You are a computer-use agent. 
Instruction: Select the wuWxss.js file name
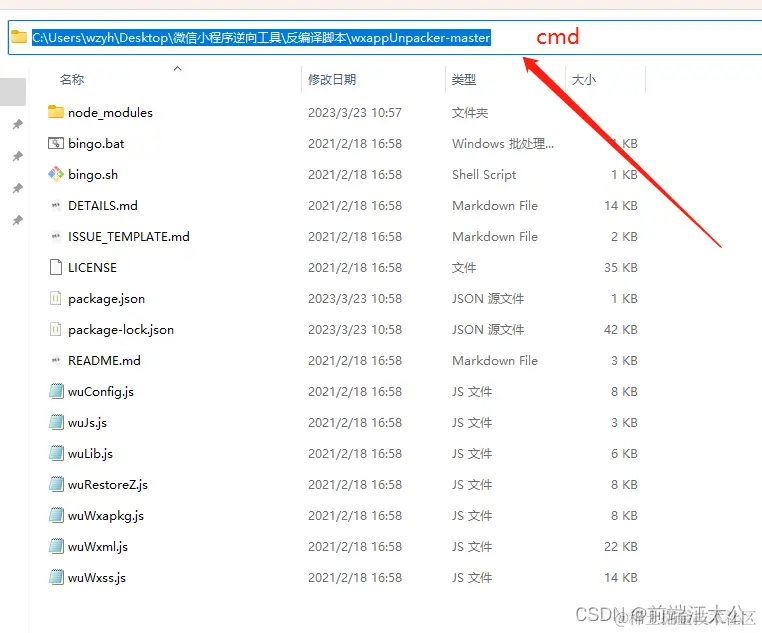point(97,578)
